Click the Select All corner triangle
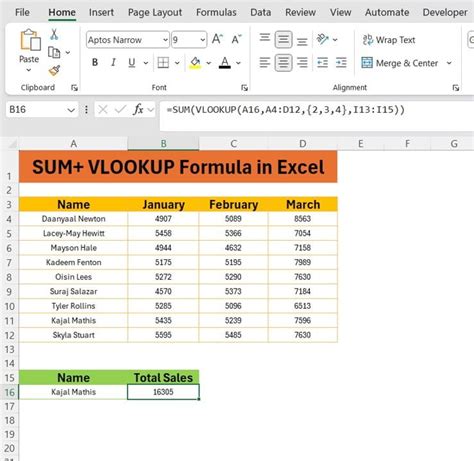Viewport: 474px width, 461px height. click(x=12, y=144)
